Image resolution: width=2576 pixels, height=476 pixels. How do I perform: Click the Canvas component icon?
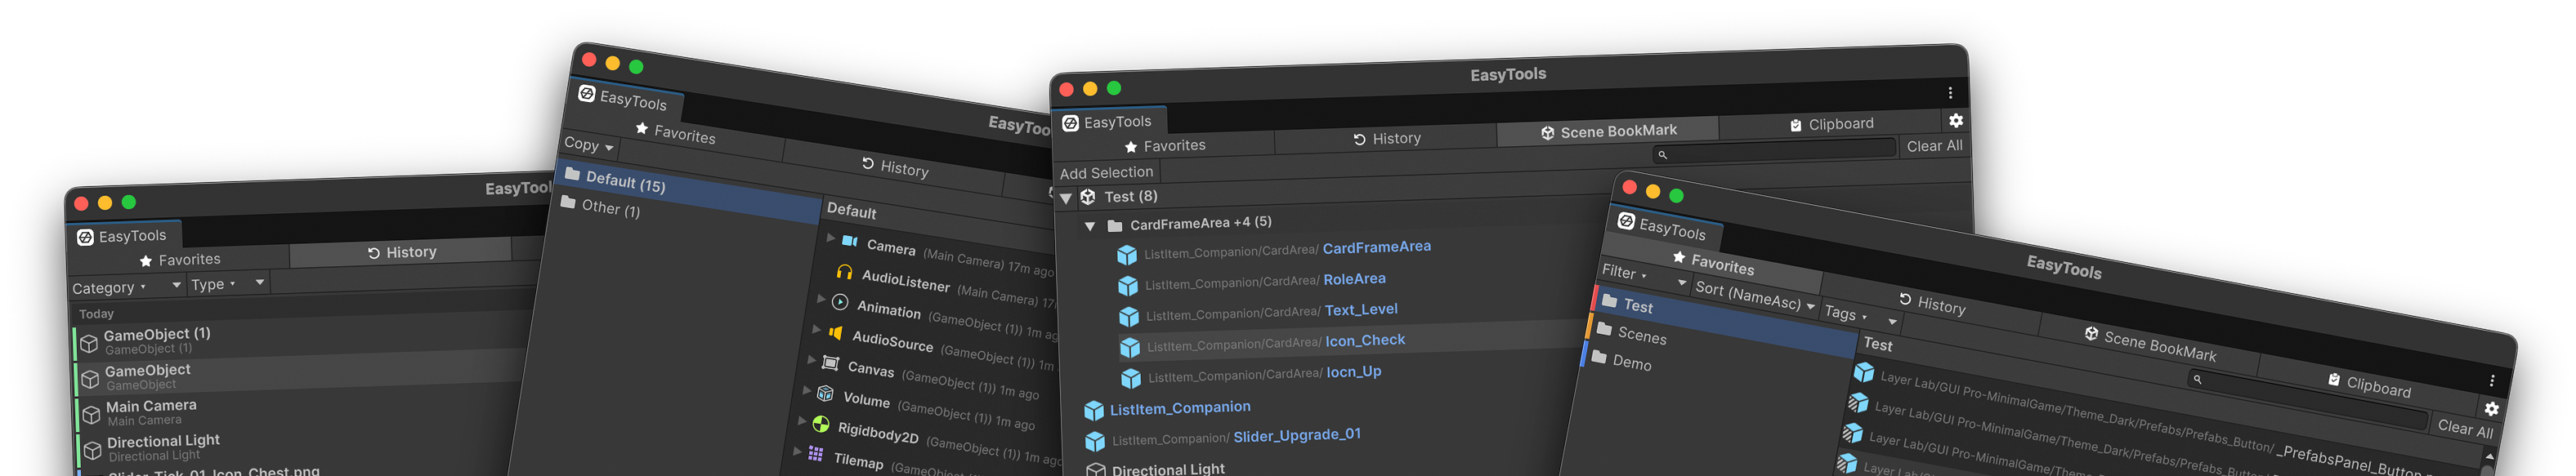click(x=830, y=362)
